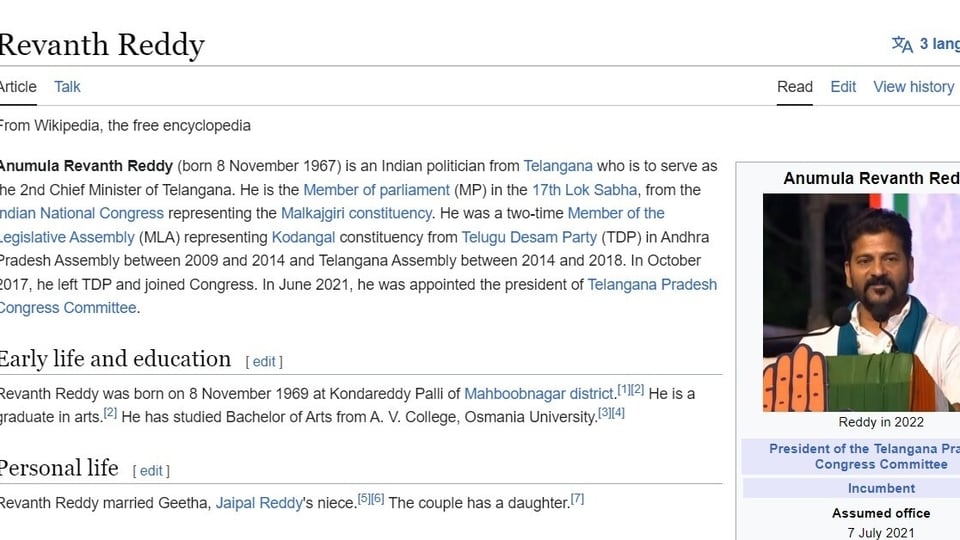
Task: Click the Telugu Desam Party link
Action: click(x=529, y=237)
